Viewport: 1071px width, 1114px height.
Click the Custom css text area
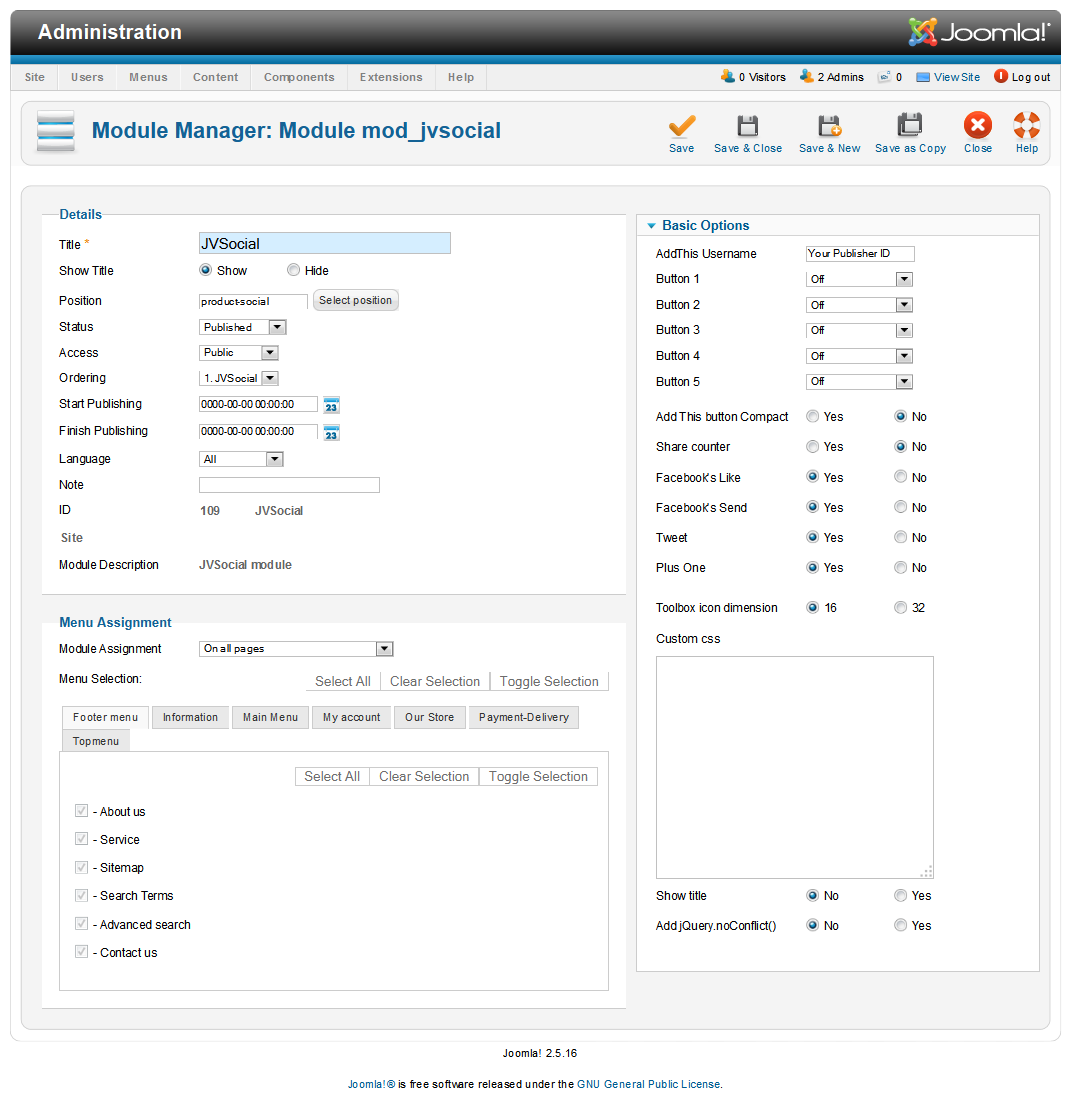pyautogui.click(x=795, y=768)
